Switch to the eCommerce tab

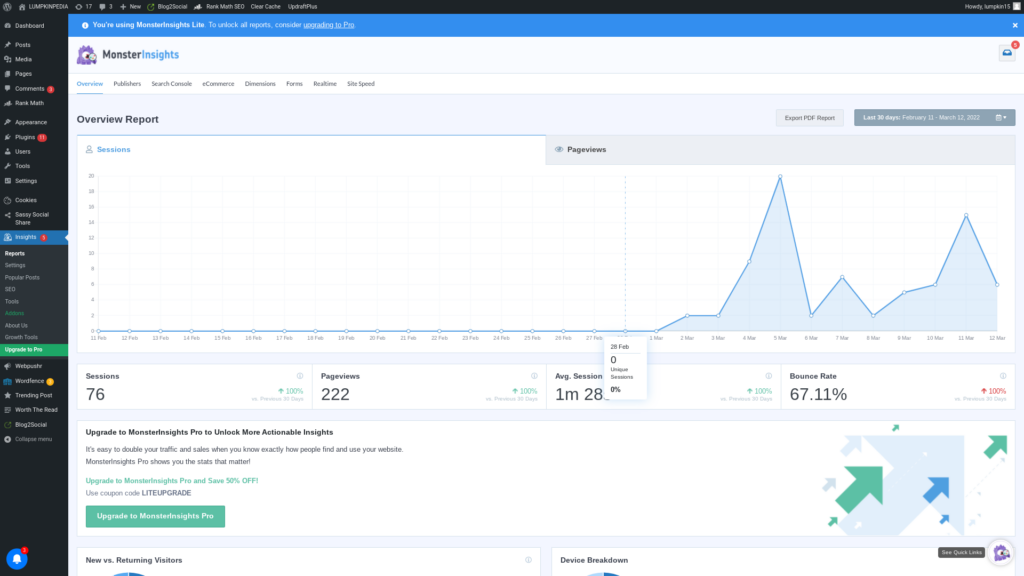pyautogui.click(x=218, y=84)
